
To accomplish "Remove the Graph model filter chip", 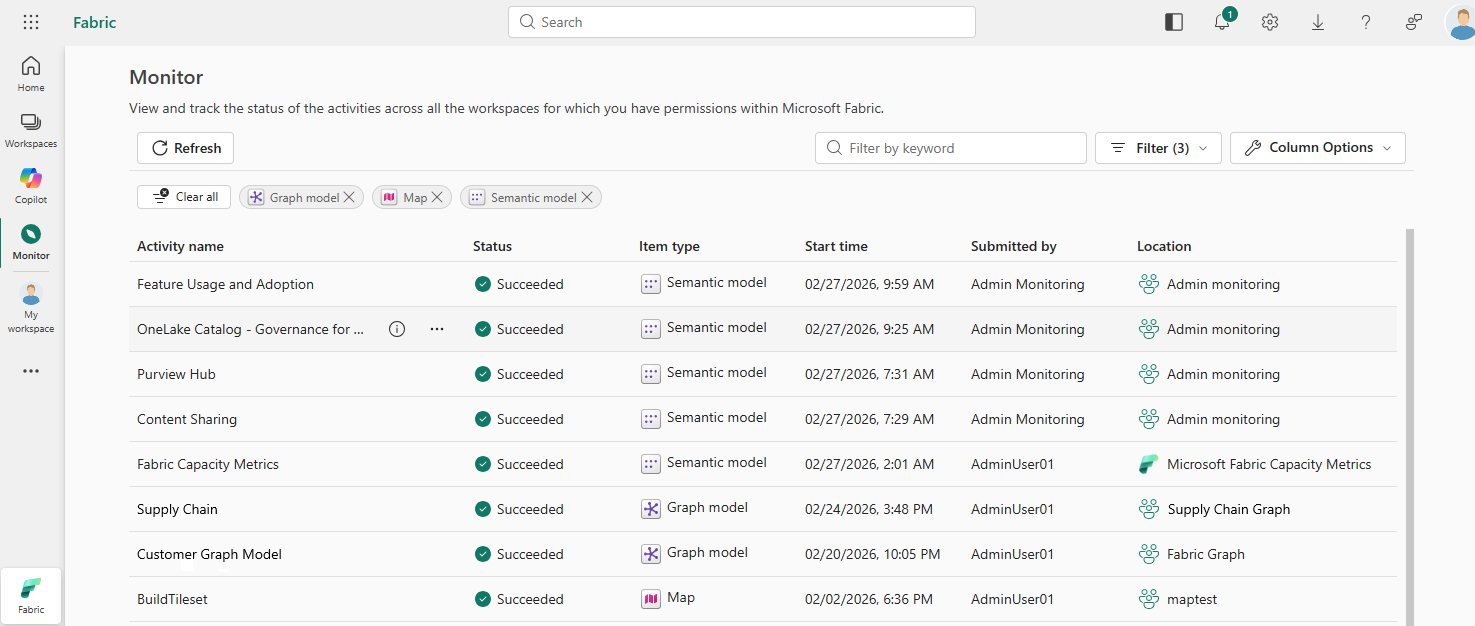I will [x=349, y=197].
